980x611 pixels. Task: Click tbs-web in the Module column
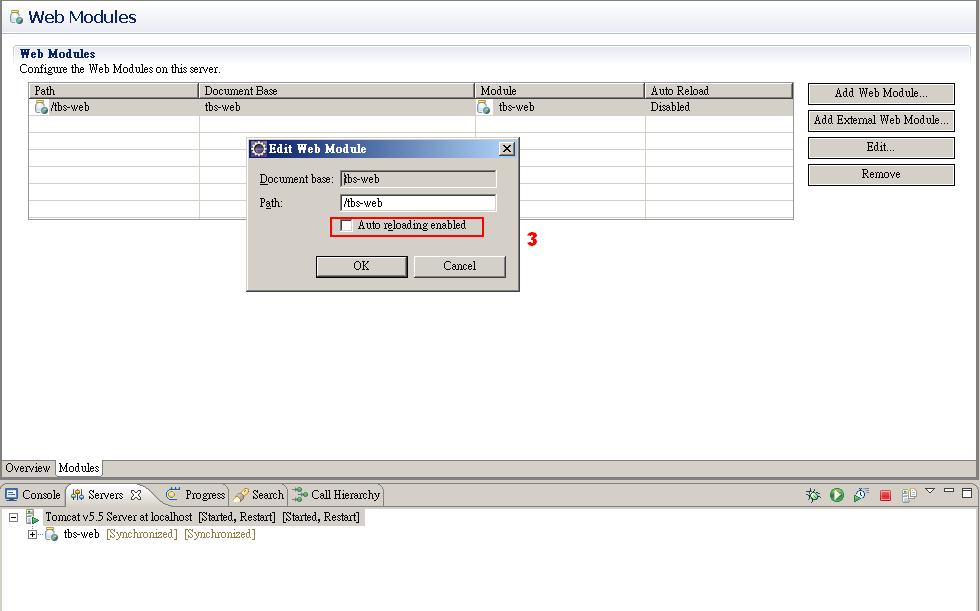pos(516,107)
